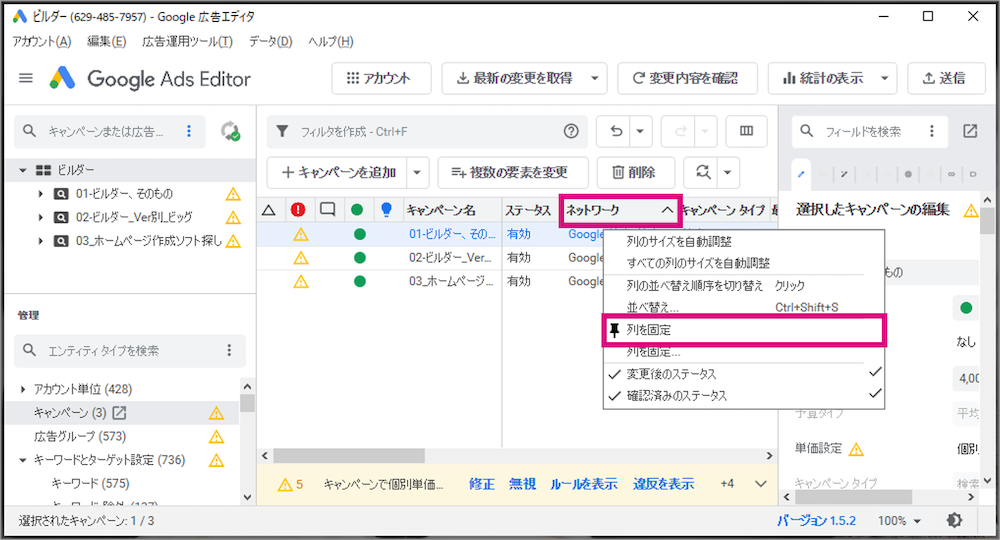Expand 03_ホームページ作成ソフト探し campaign tree
This screenshot has height=540, width=1000.
coord(40,241)
